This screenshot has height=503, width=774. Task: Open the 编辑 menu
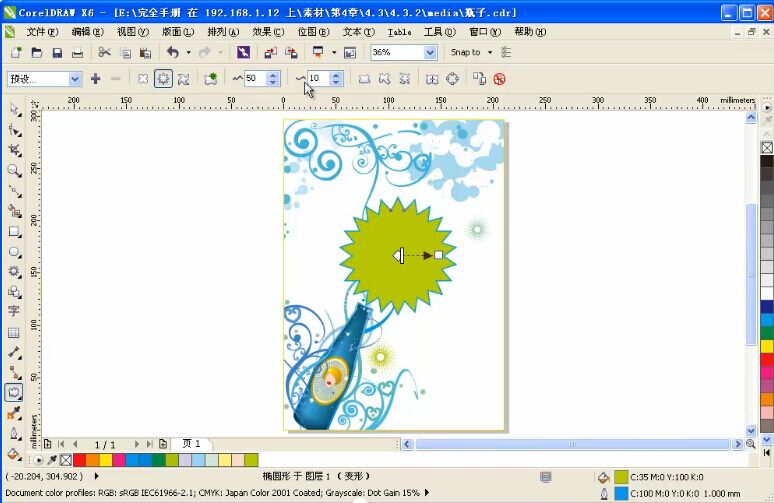(x=87, y=32)
